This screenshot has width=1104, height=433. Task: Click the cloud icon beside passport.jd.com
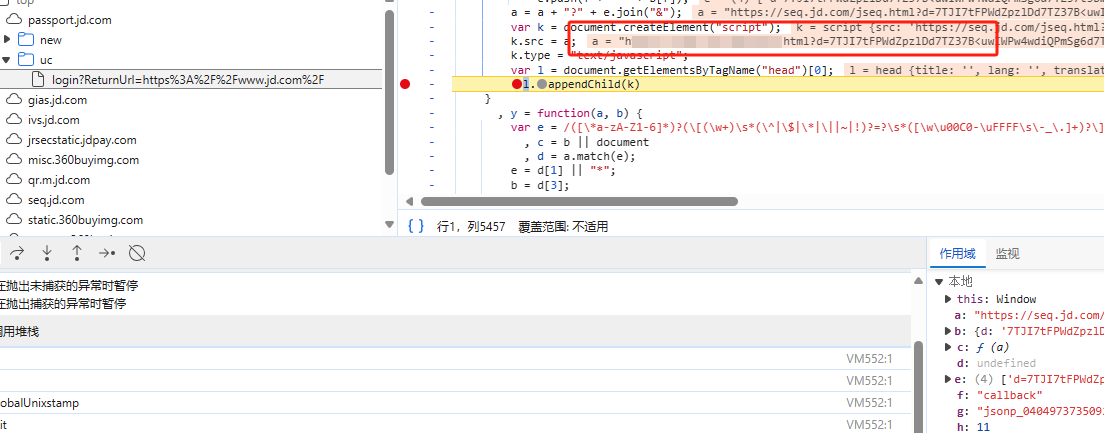coord(15,20)
